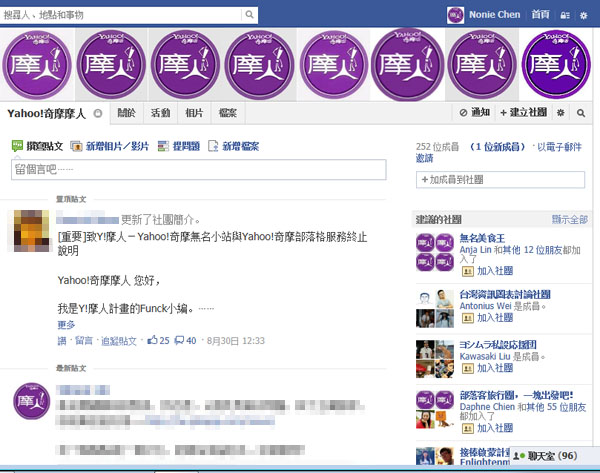Screen dimensions: 600x473
Task: Click the search magnifier icon in top bar
Action: pyautogui.click(x=249, y=15)
